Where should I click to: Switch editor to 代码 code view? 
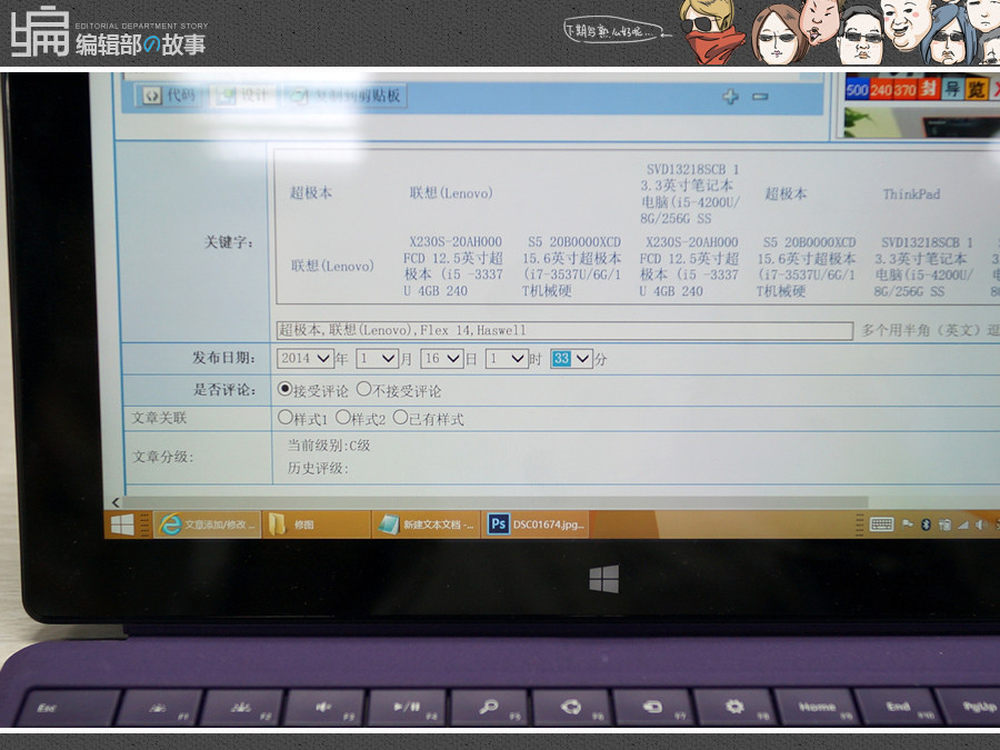(170, 96)
